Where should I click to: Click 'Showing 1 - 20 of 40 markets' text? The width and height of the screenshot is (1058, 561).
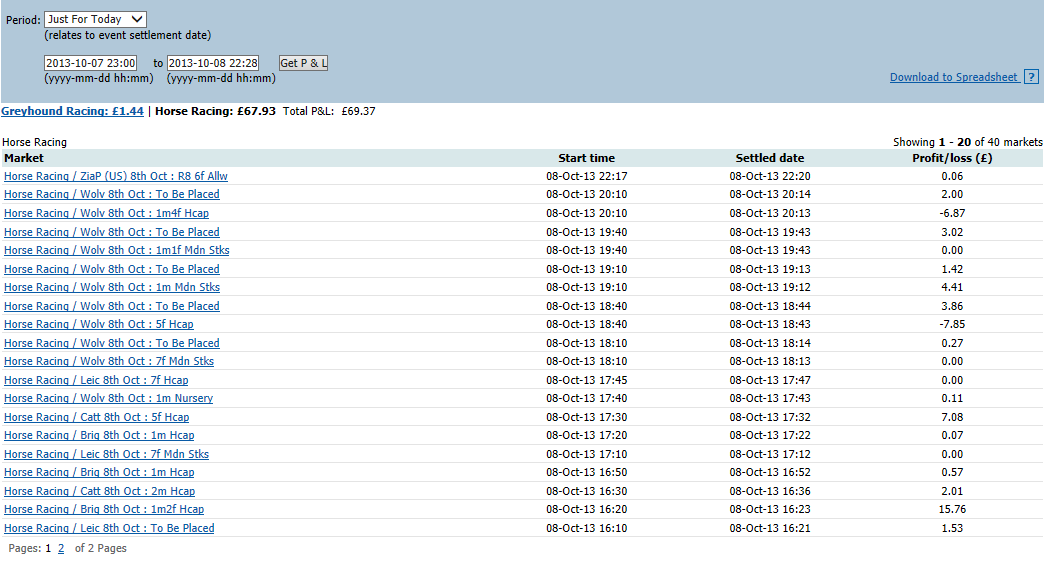tap(968, 142)
